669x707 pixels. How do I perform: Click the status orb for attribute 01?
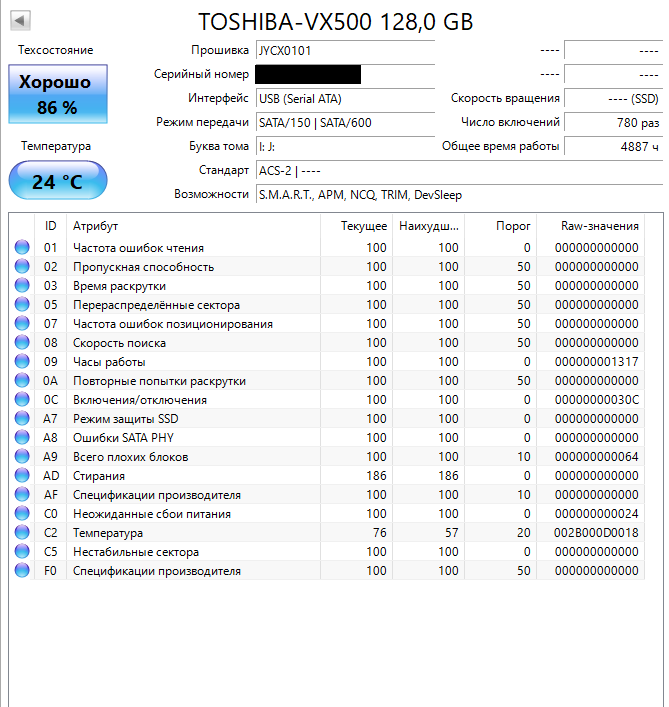22,247
